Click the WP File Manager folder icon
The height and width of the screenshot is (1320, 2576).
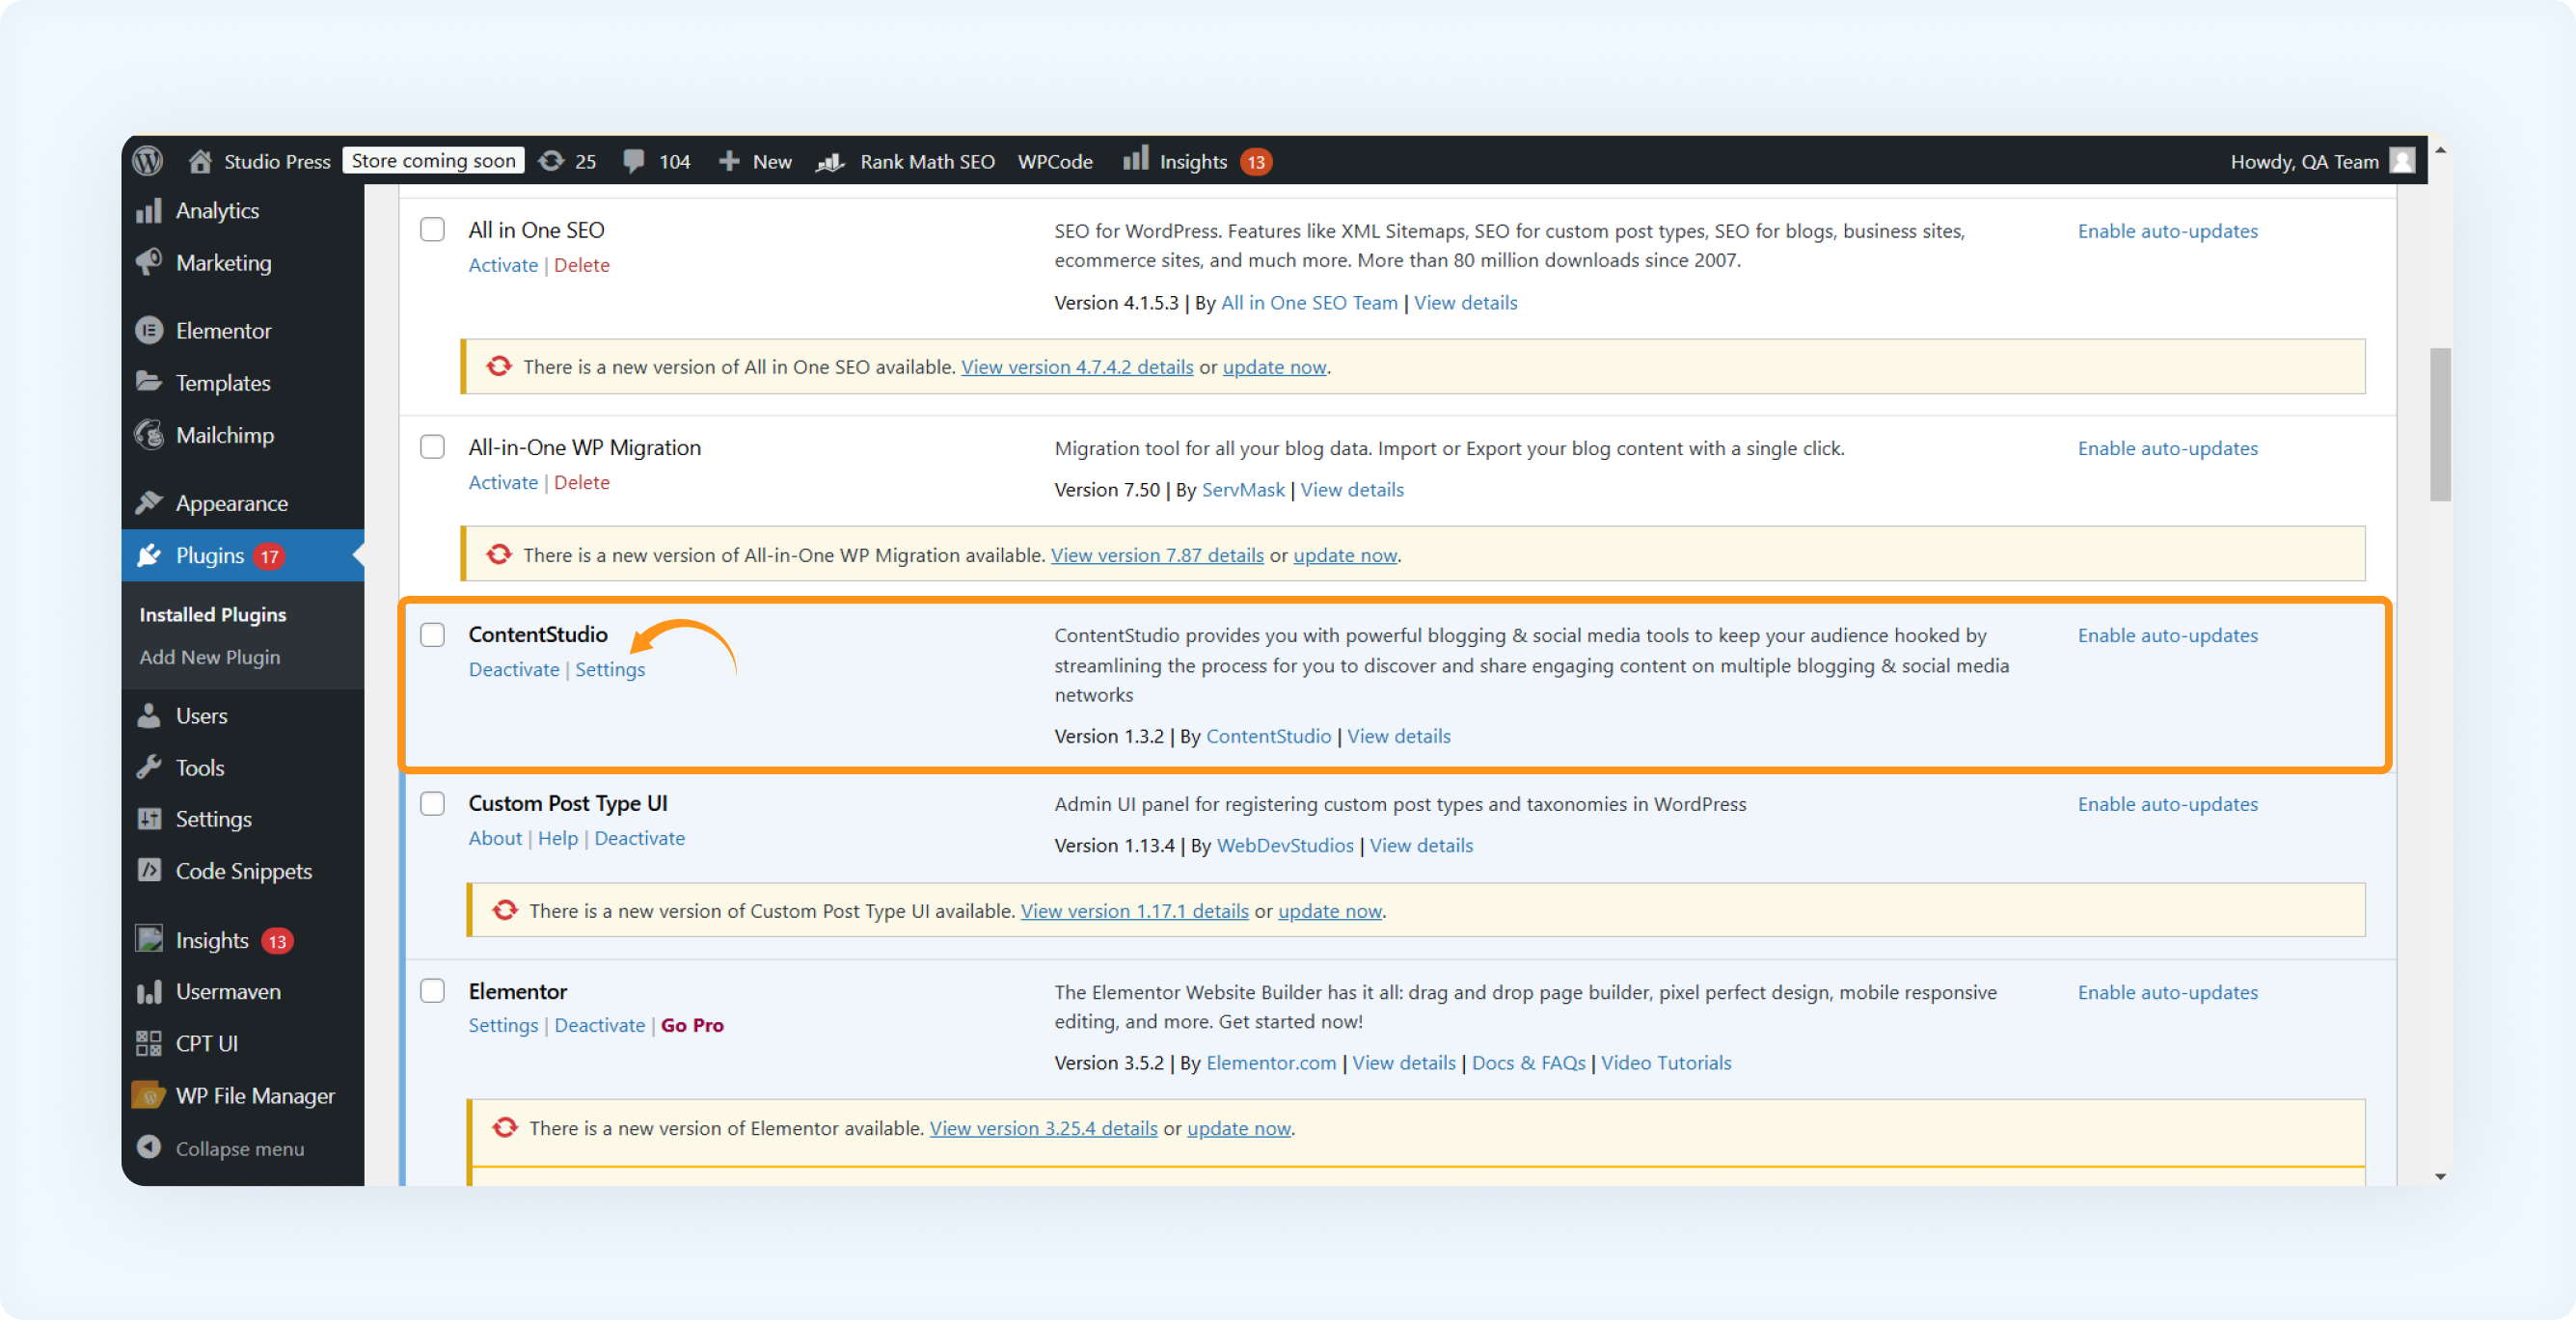coord(149,1095)
